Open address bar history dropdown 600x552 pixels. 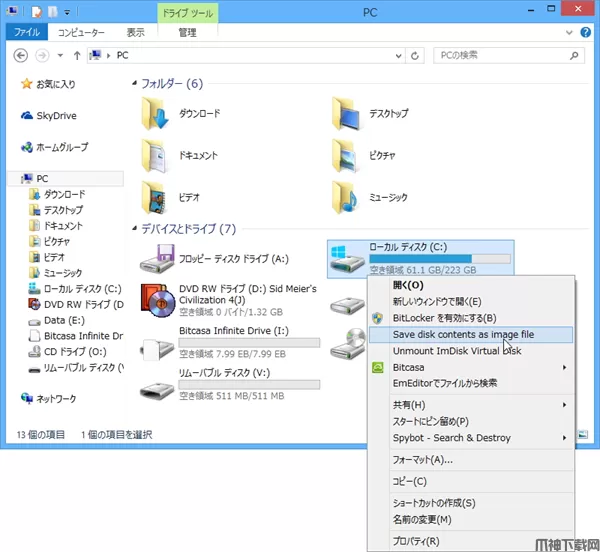398,55
